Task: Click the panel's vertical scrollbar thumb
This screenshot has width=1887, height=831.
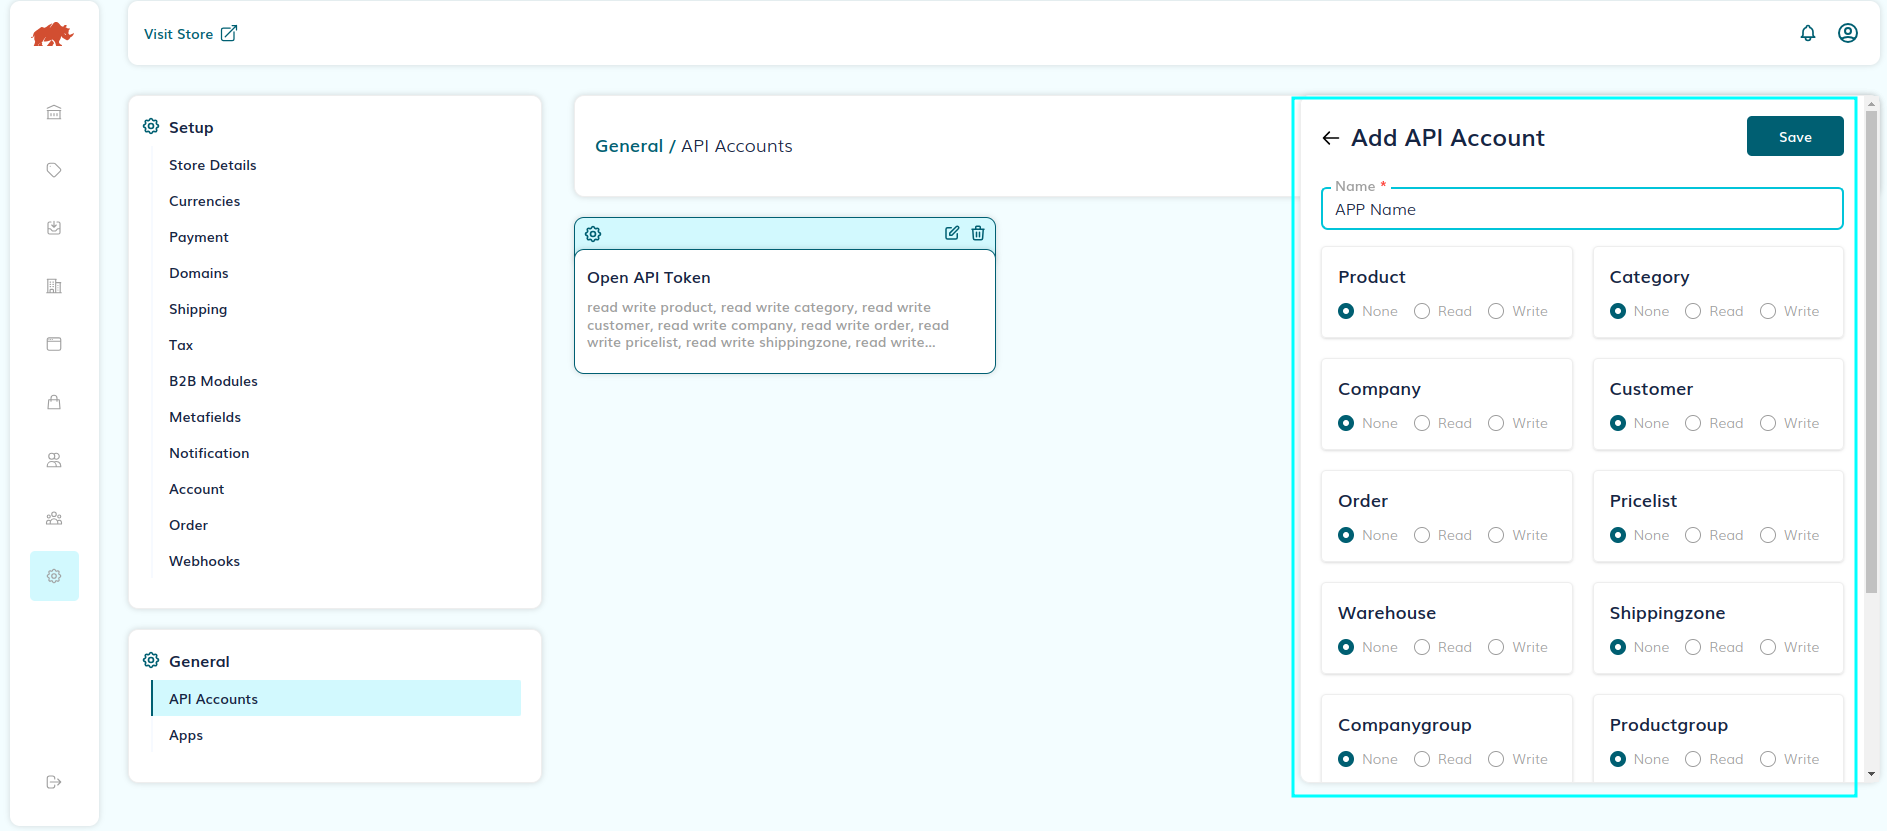Action: 1871,350
